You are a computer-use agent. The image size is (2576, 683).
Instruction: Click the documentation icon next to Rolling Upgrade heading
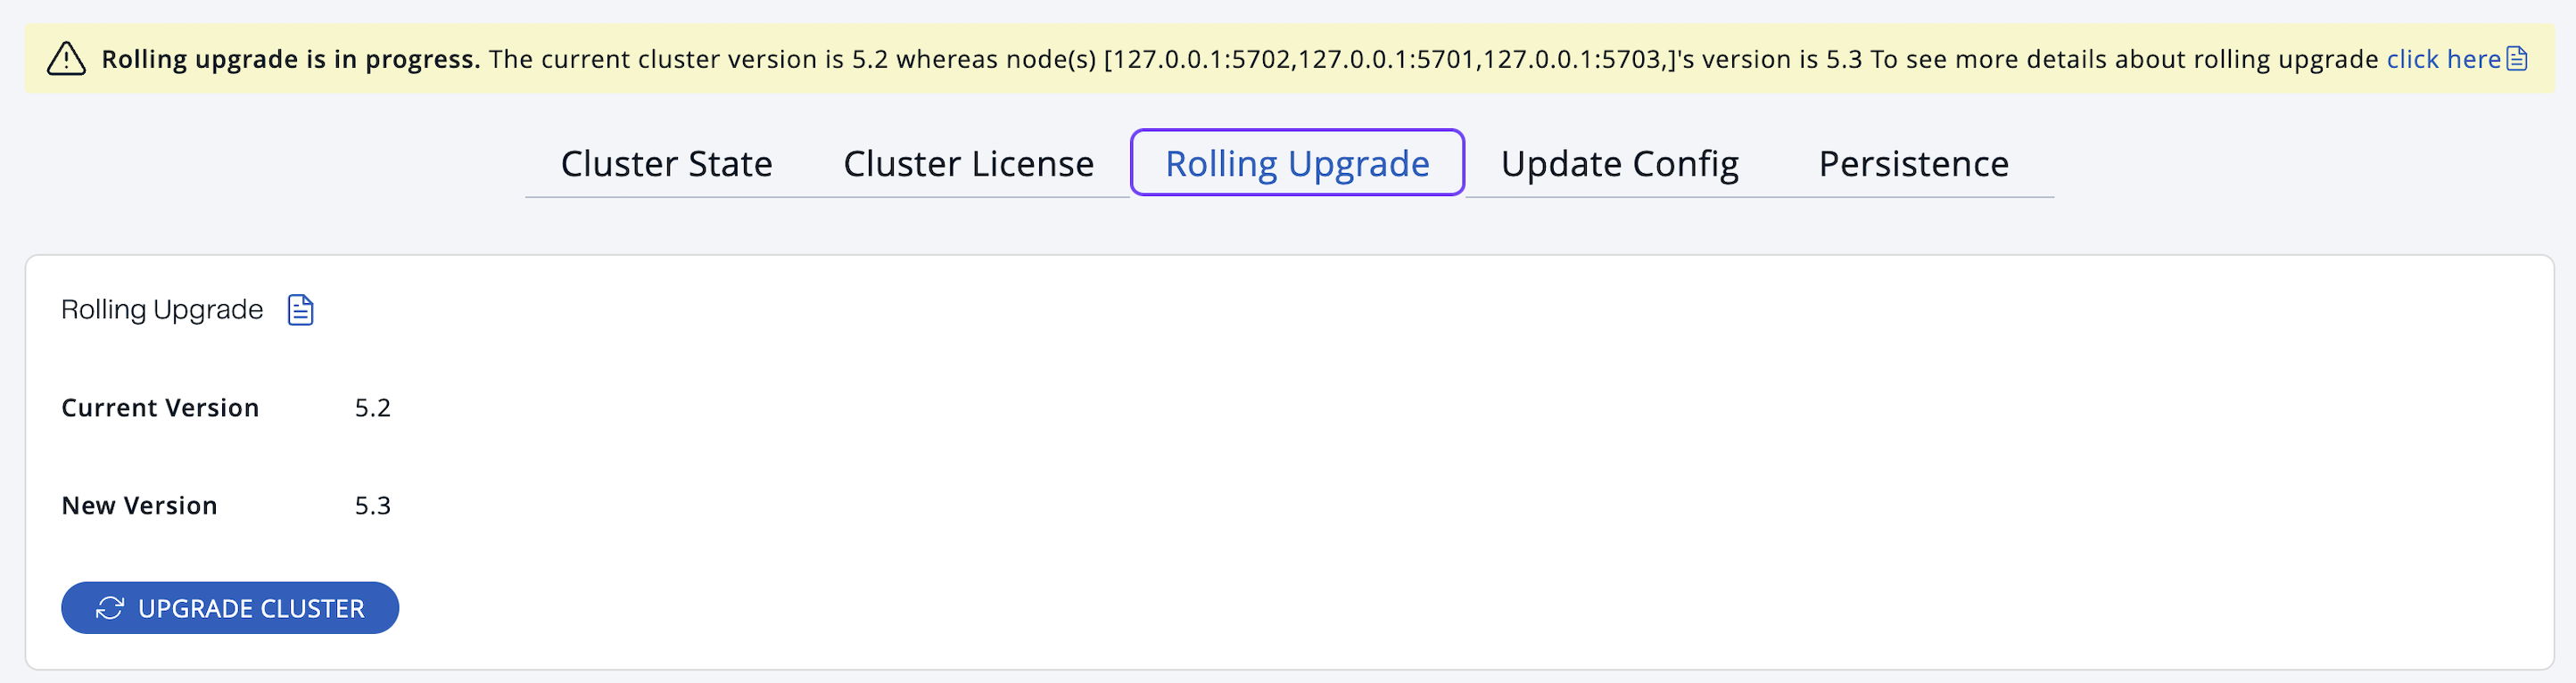(x=299, y=309)
